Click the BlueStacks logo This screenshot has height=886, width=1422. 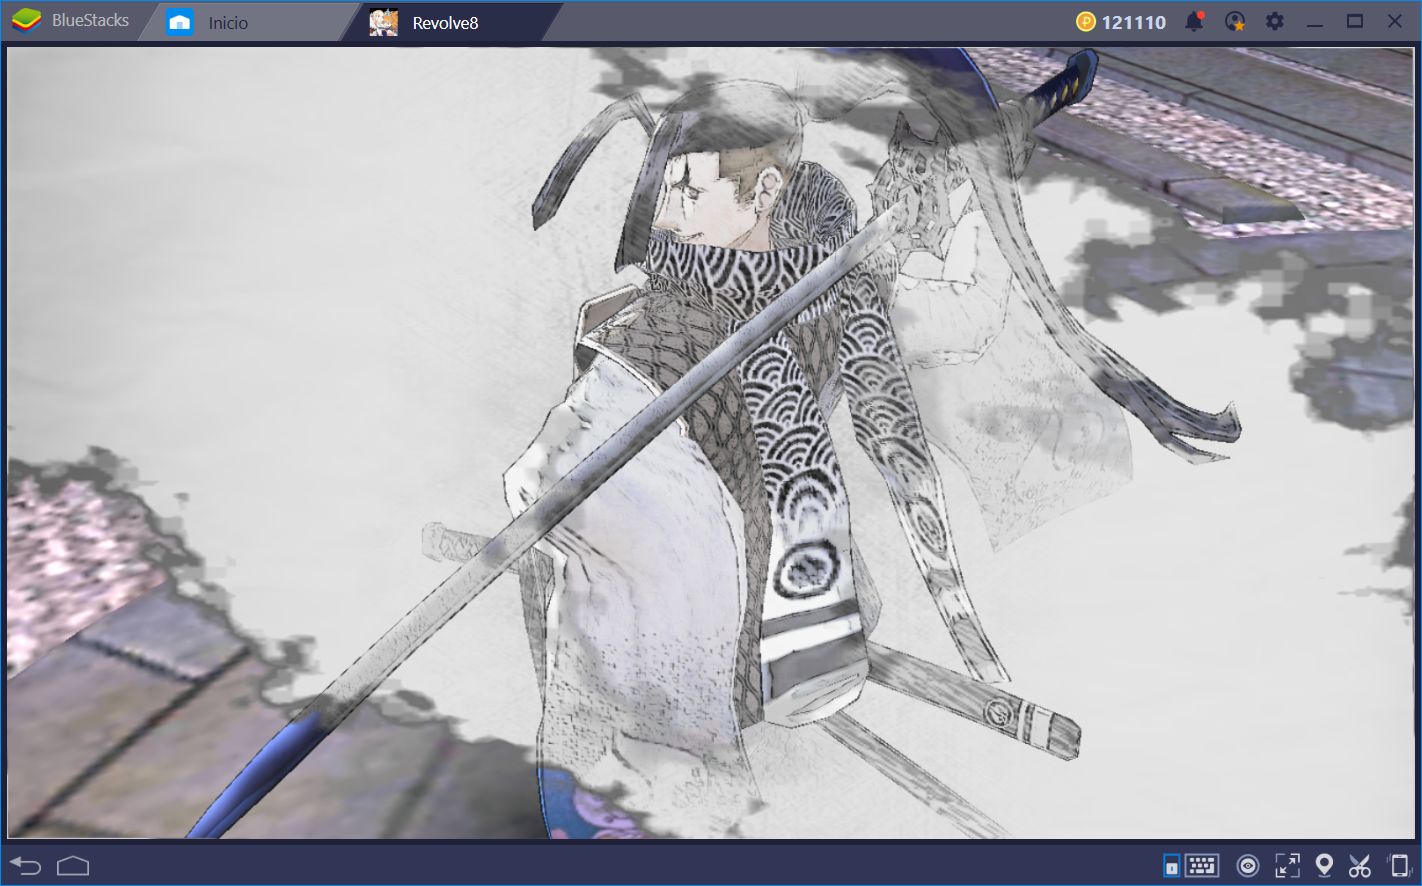click(x=26, y=20)
